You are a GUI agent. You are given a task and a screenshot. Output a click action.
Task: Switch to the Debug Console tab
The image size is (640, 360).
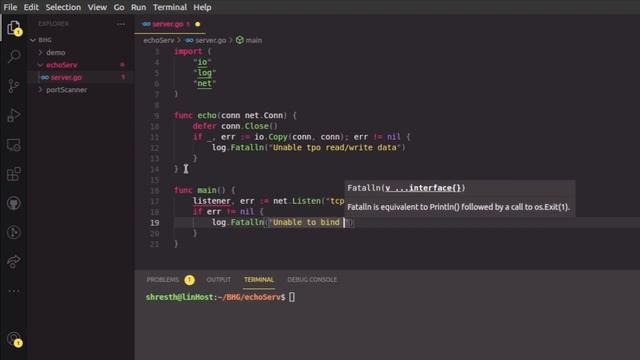[312, 280]
